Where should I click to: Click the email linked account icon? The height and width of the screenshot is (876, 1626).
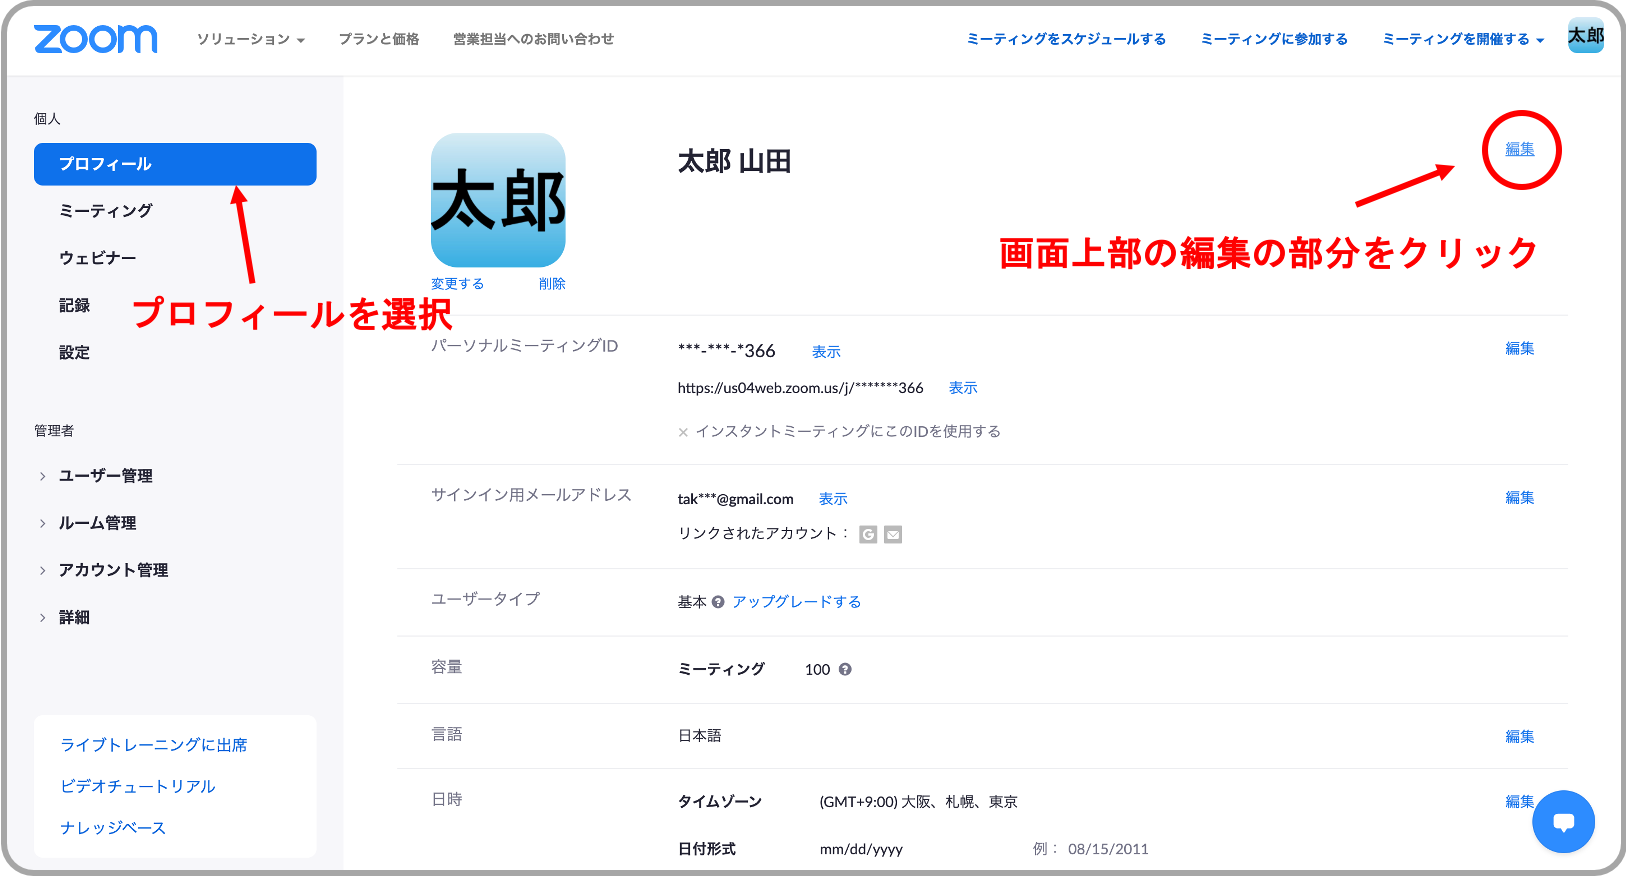893,535
